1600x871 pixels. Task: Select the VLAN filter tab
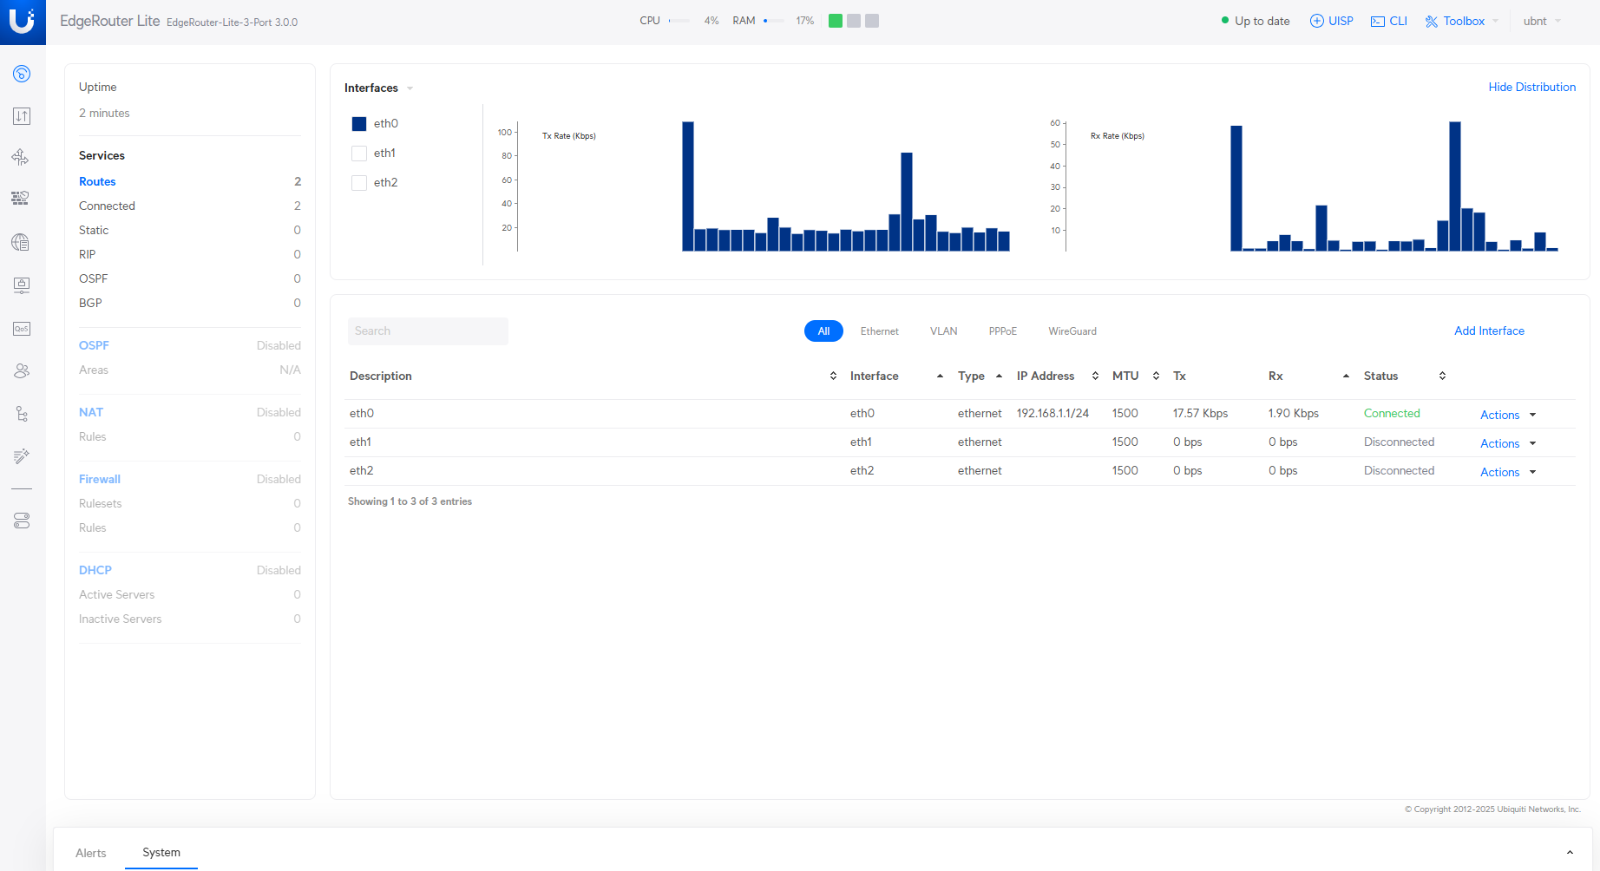pos(943,331)
